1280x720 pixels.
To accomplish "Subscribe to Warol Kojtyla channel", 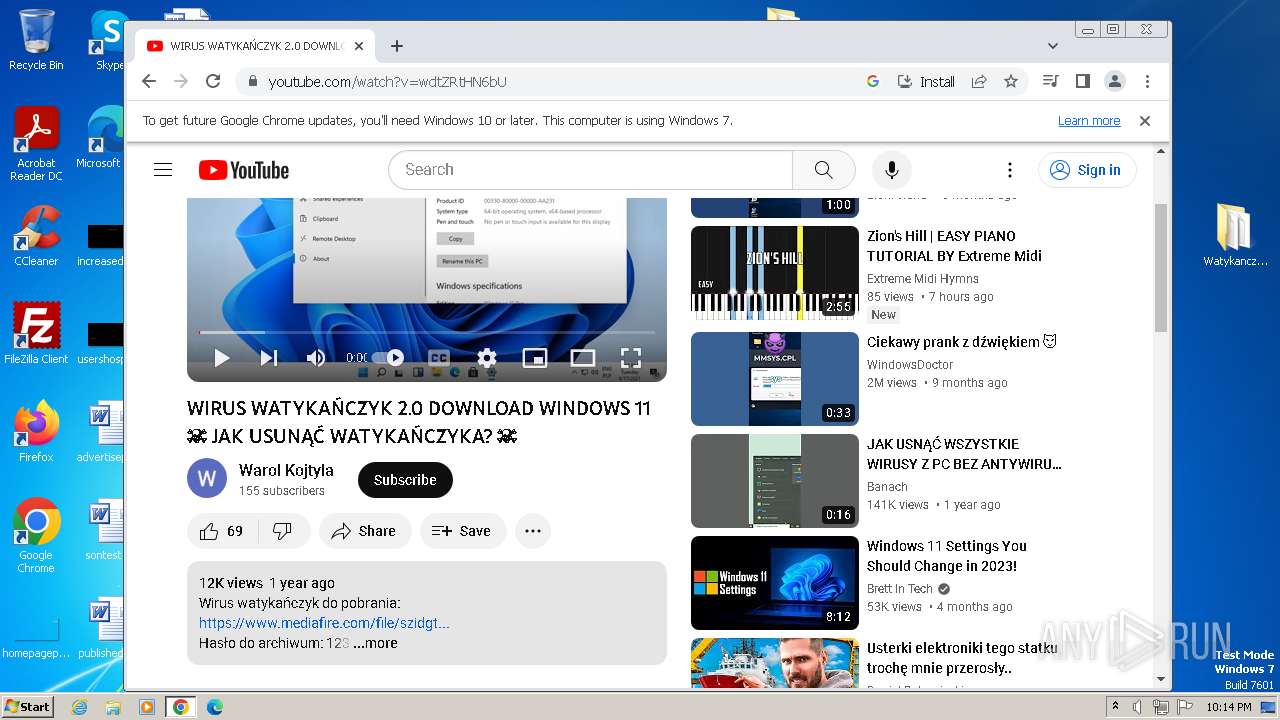I will tap(405, 480).
